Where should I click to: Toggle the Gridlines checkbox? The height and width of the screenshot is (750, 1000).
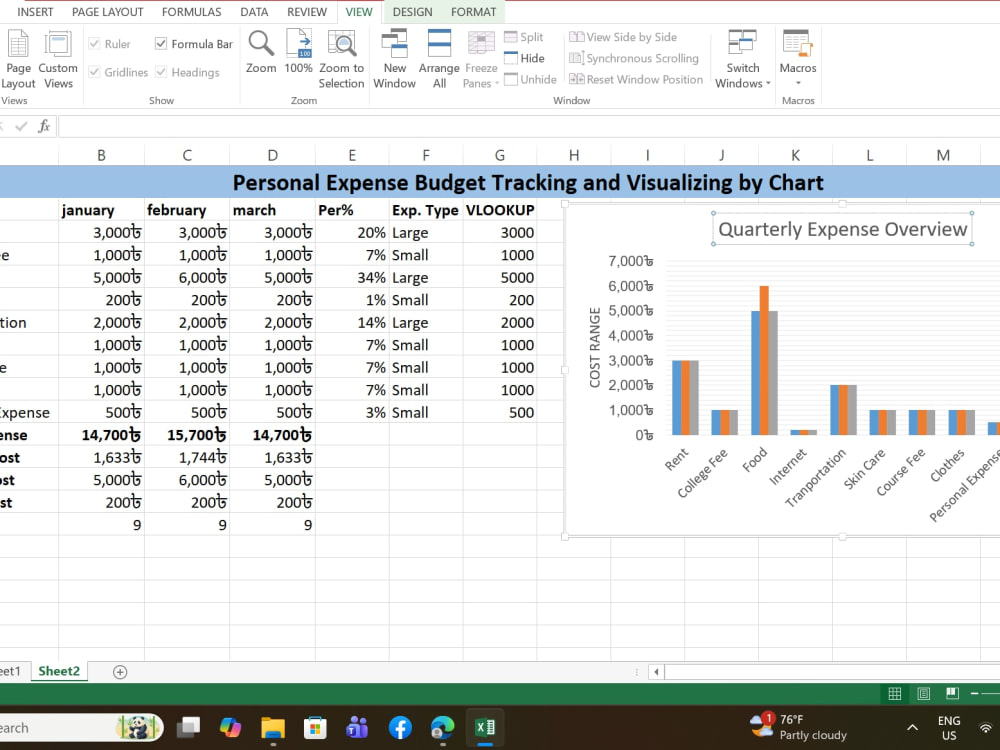[x=94, y=72]
